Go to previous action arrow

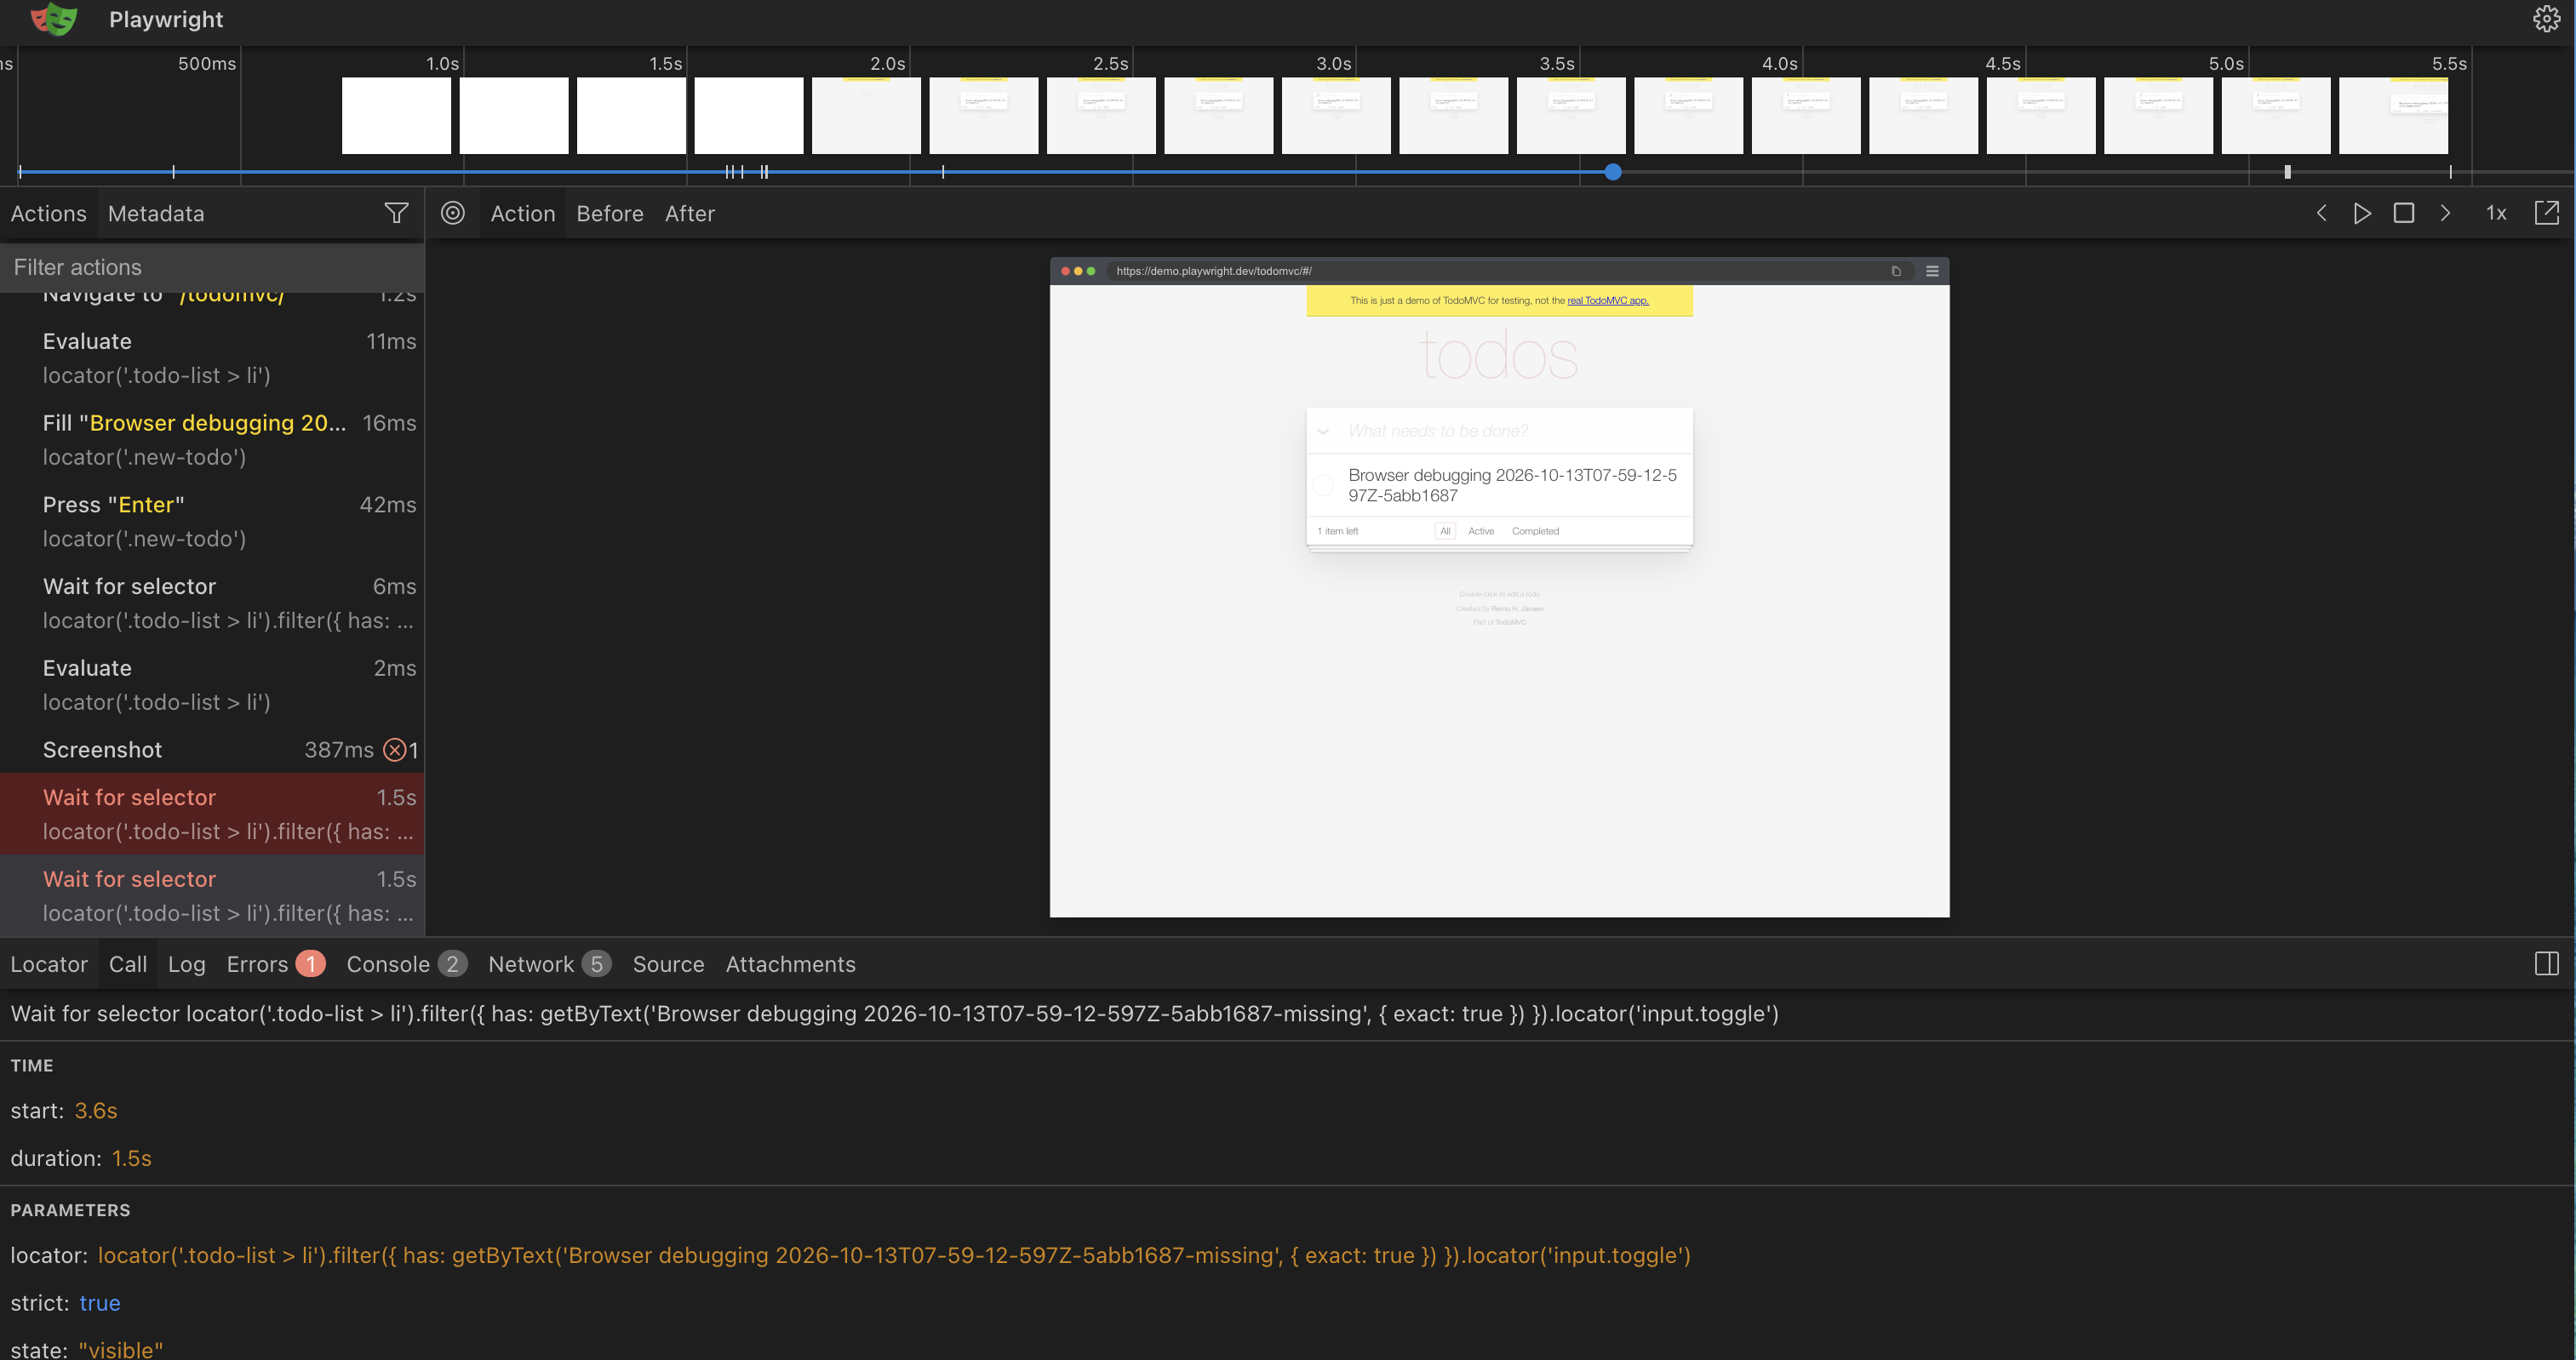click(x=2322, y=213)
